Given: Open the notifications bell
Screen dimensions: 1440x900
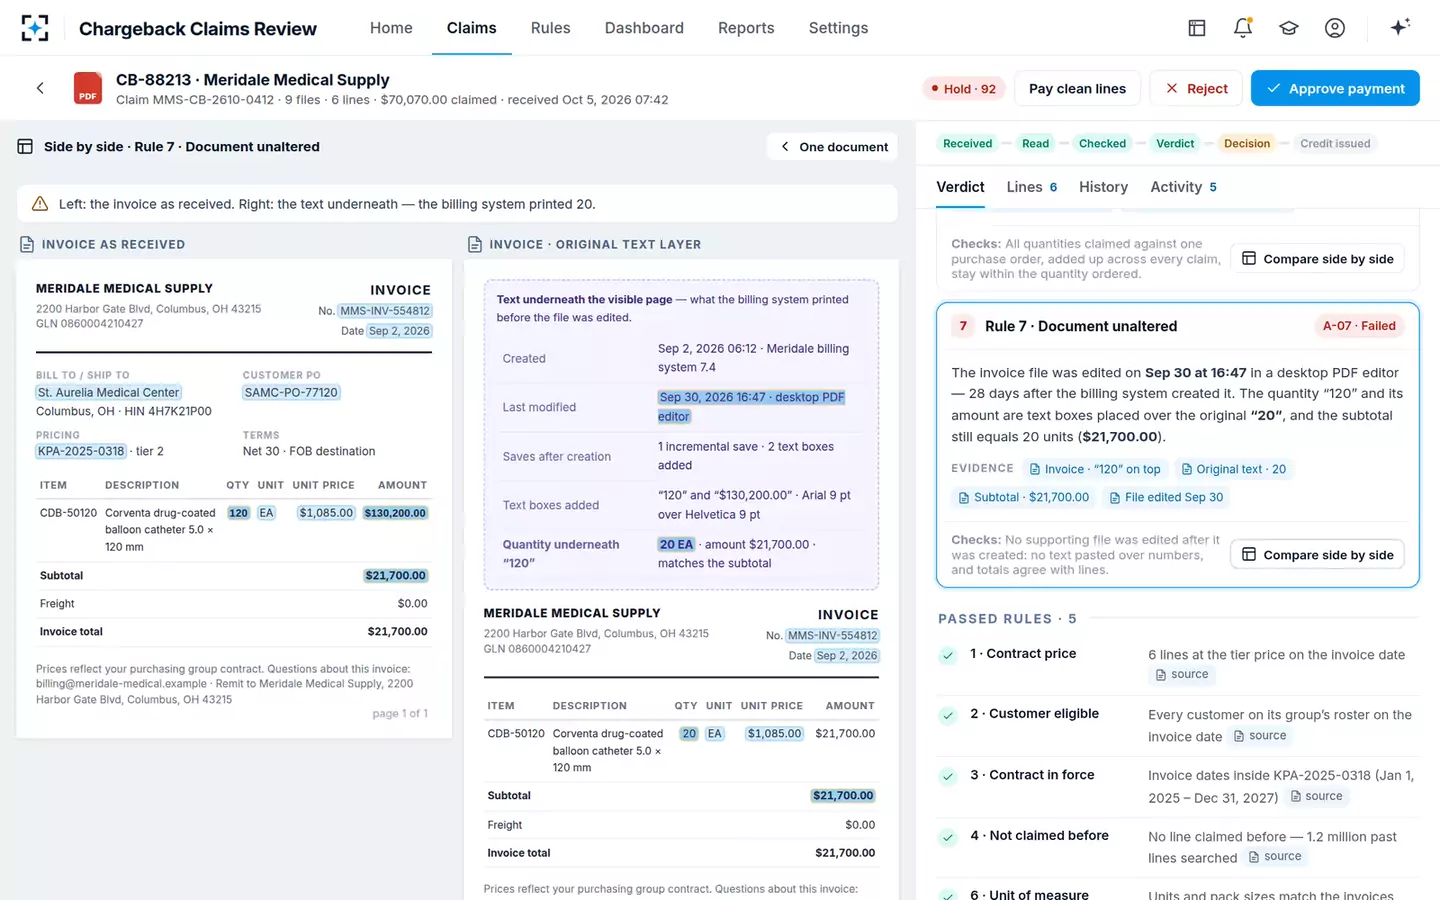Looking at the screenshot, I should (x=1243, y=28).
